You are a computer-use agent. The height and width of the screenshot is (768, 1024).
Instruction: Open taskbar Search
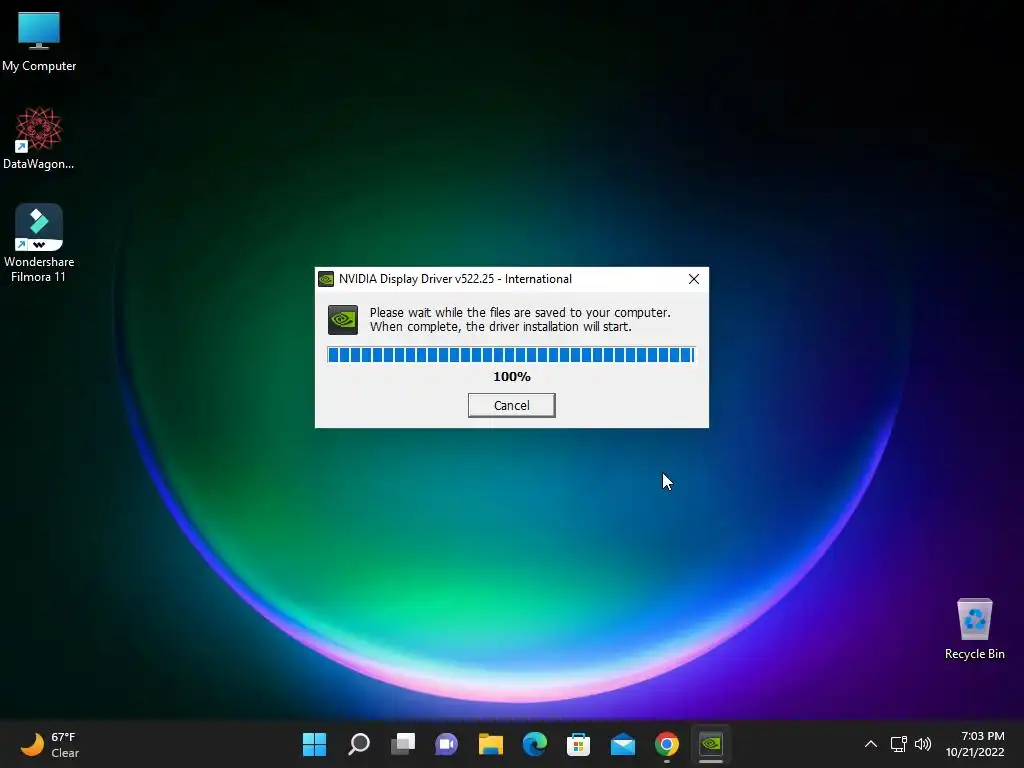pos(359,744)
